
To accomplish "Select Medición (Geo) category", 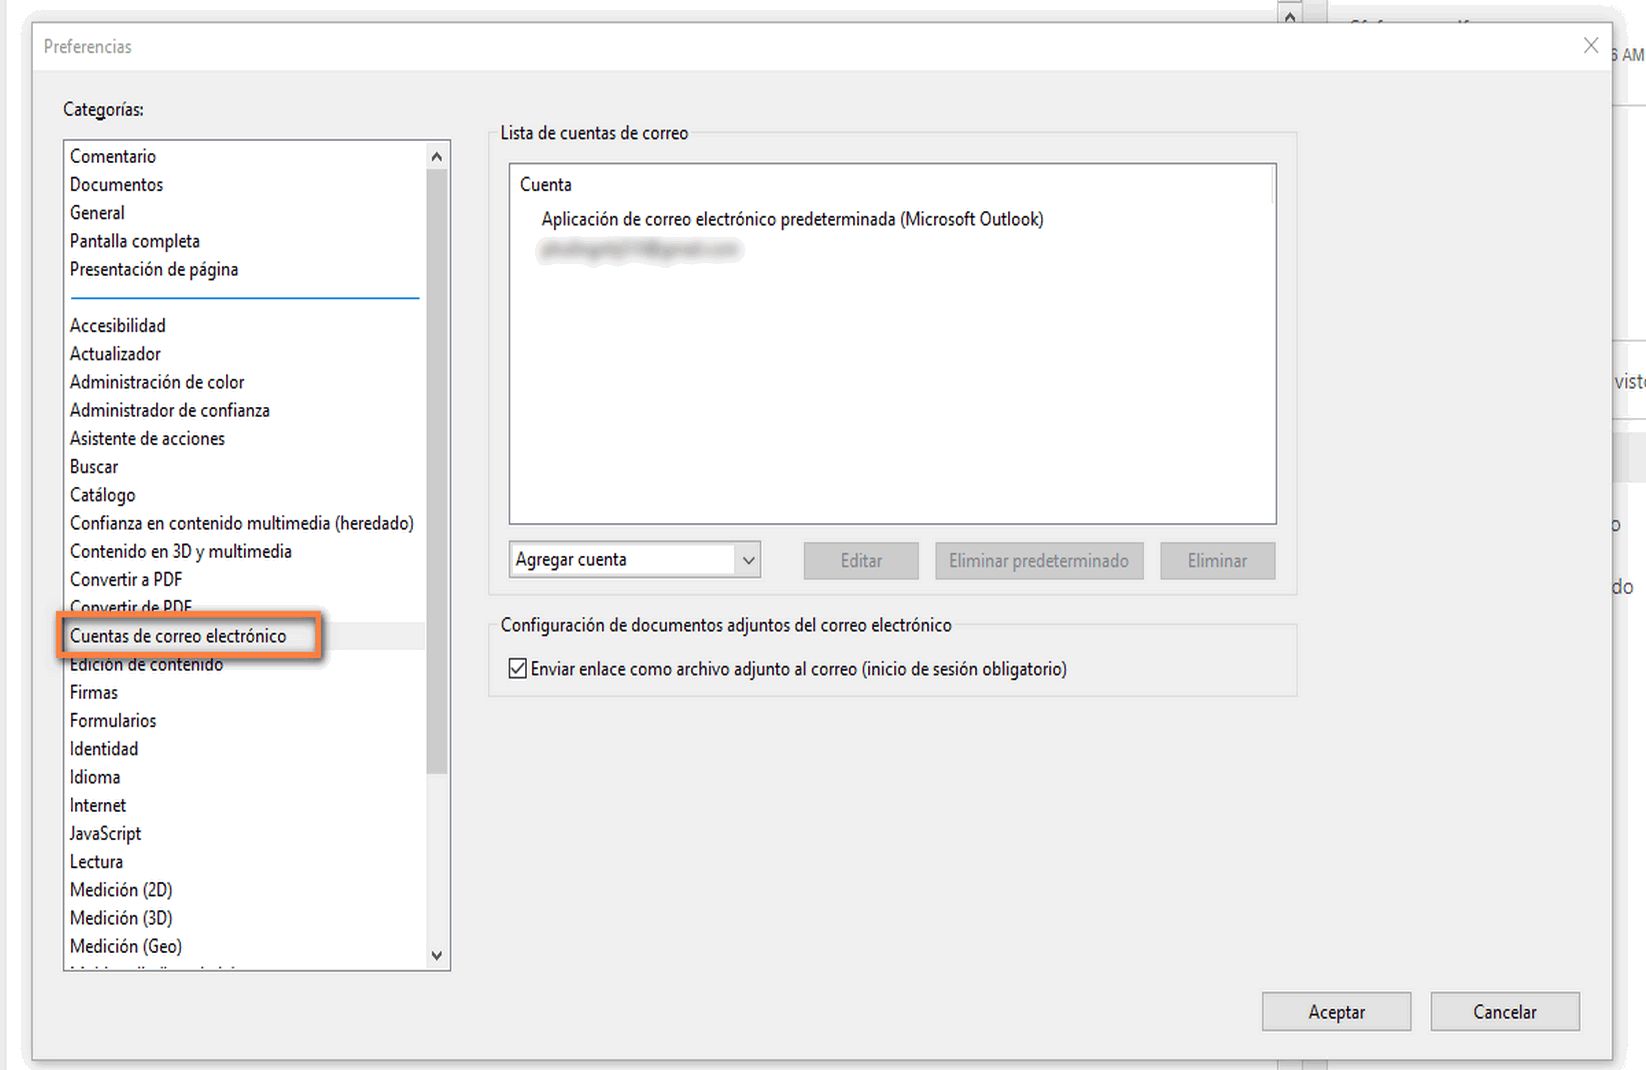I will click(x=126, y=946).
